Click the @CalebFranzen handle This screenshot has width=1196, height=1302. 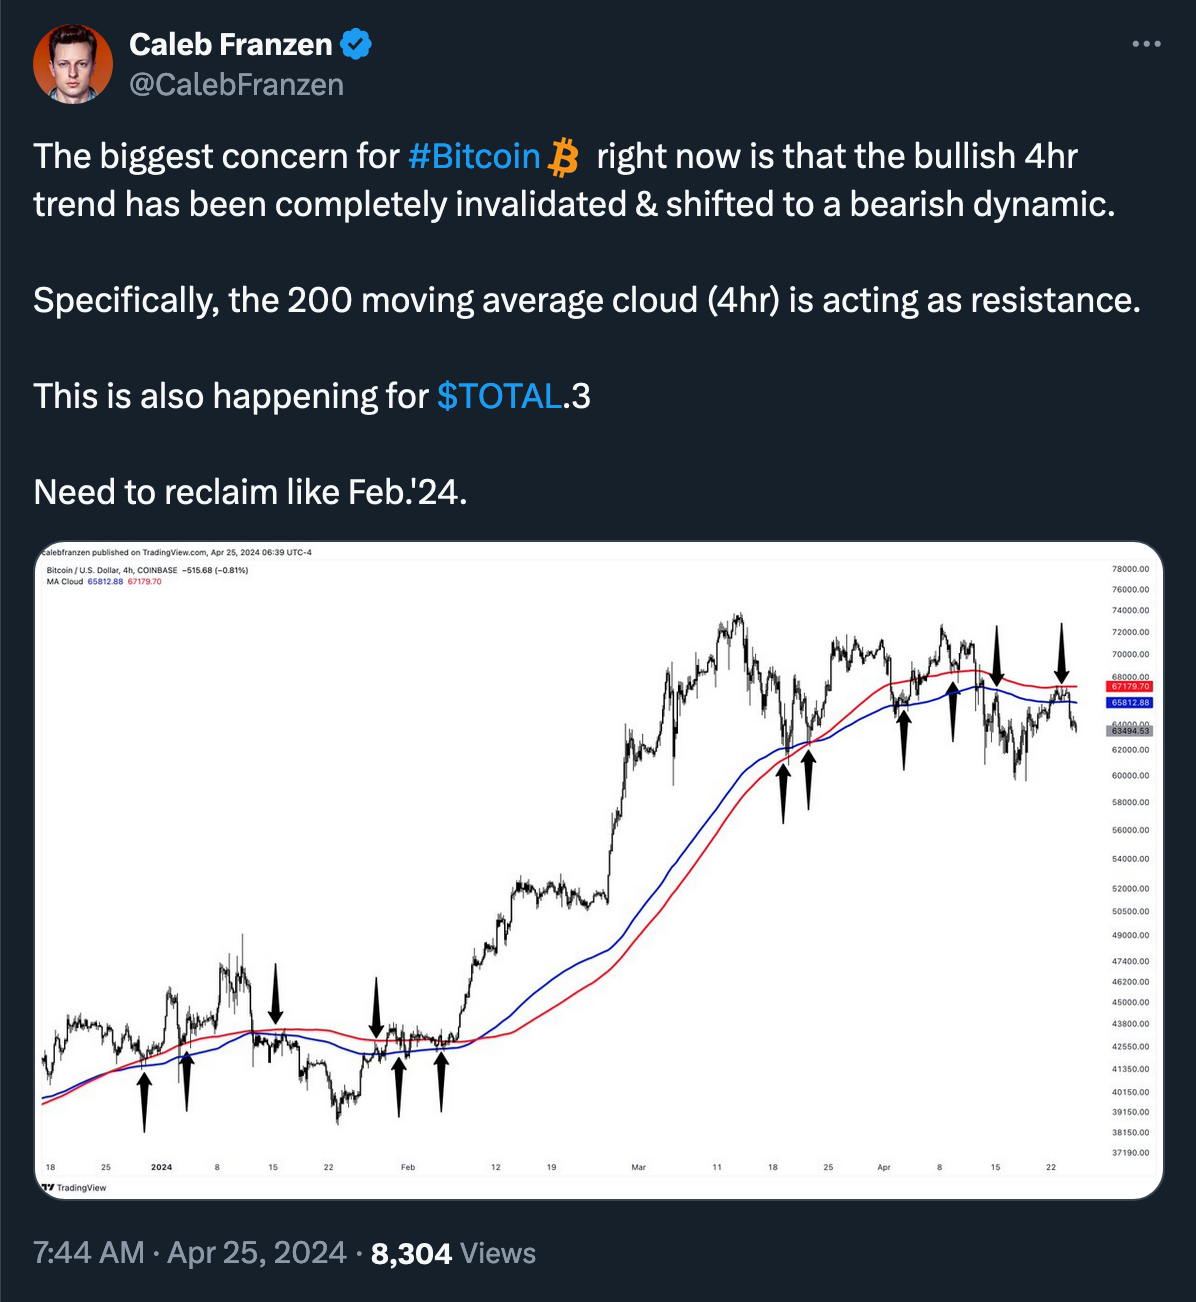pos(236,85)
